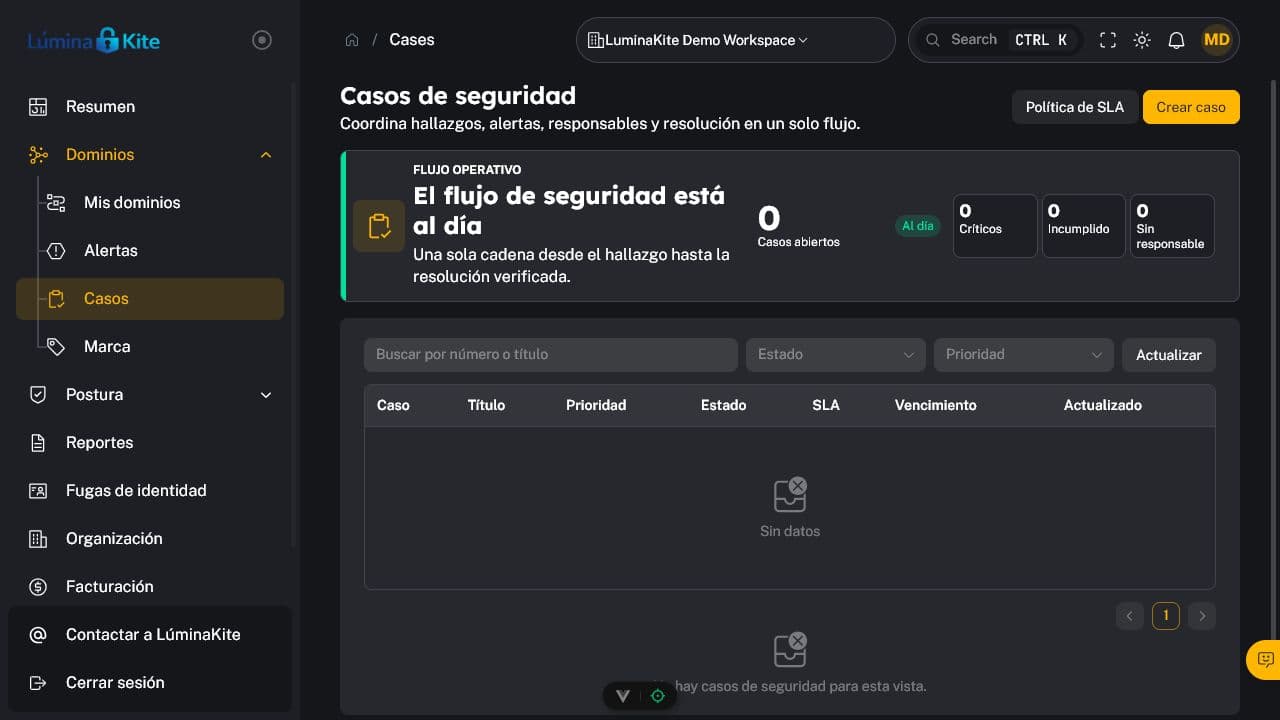Go to next page arrow
Viewport: 1280px width, 720px height.
tap(1202, 616)
